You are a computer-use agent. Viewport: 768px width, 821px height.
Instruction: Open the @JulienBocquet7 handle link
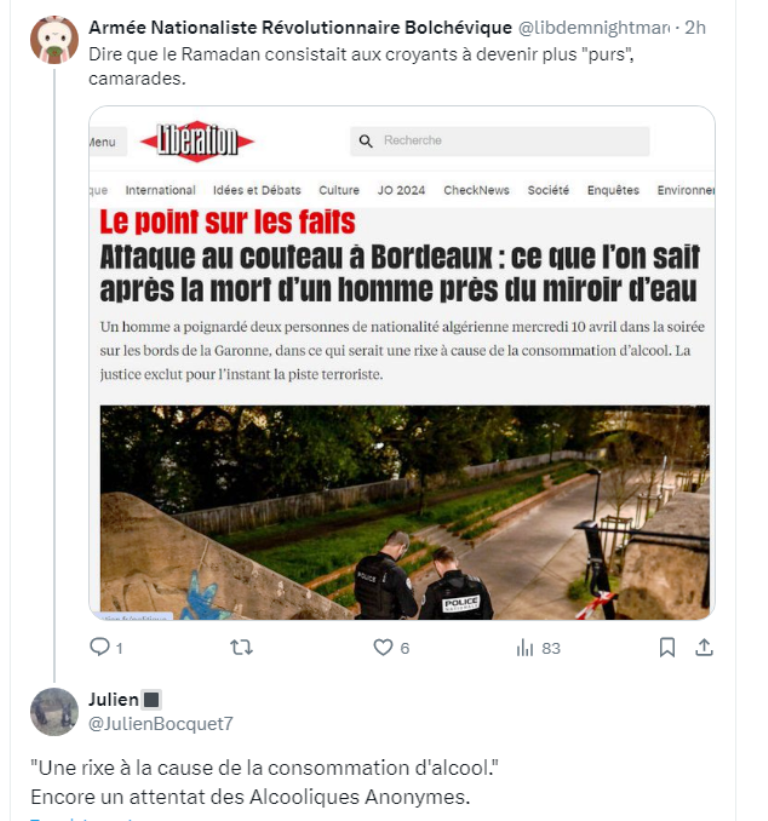(161, 724)
